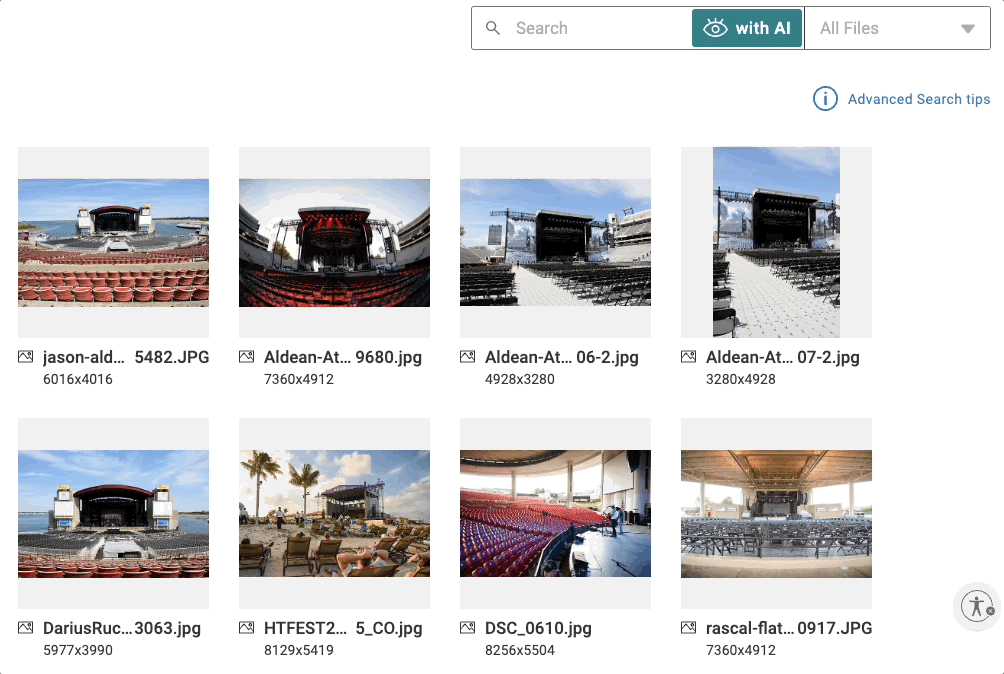Screen dimensions: 1004x674
Task: Select file name jason-ald... 5482.JPG
Action: [x=126, y=357]
